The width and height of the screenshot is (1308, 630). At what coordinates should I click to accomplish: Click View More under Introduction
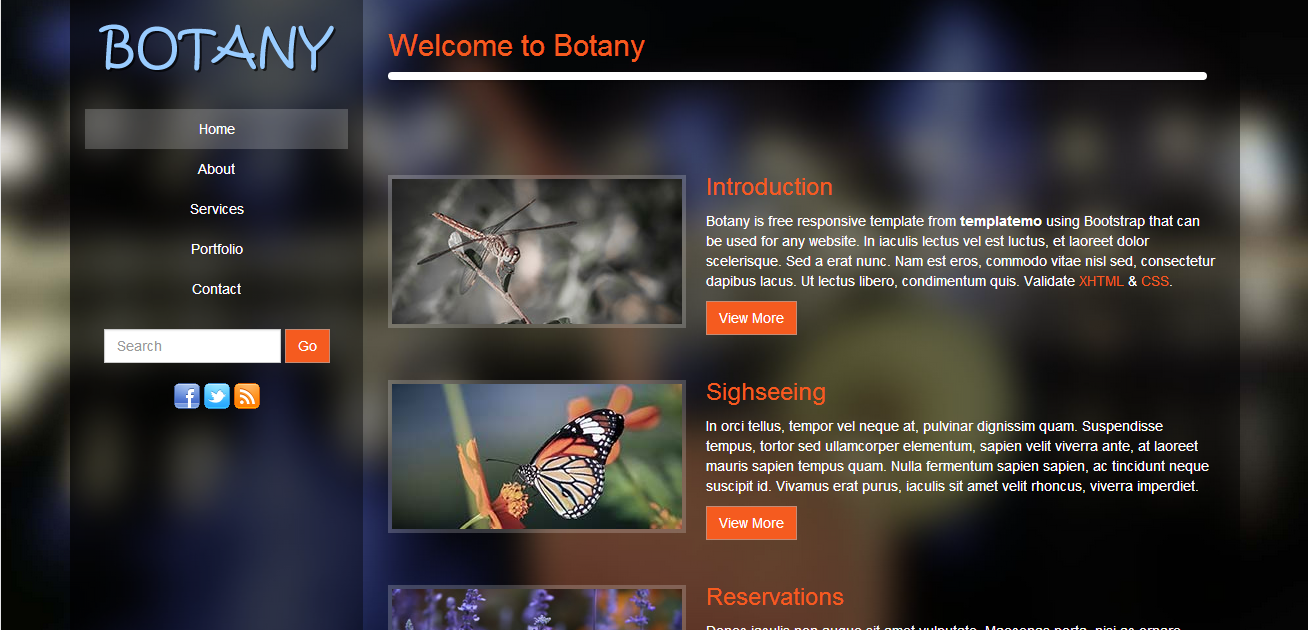click(x=751, y=318)
